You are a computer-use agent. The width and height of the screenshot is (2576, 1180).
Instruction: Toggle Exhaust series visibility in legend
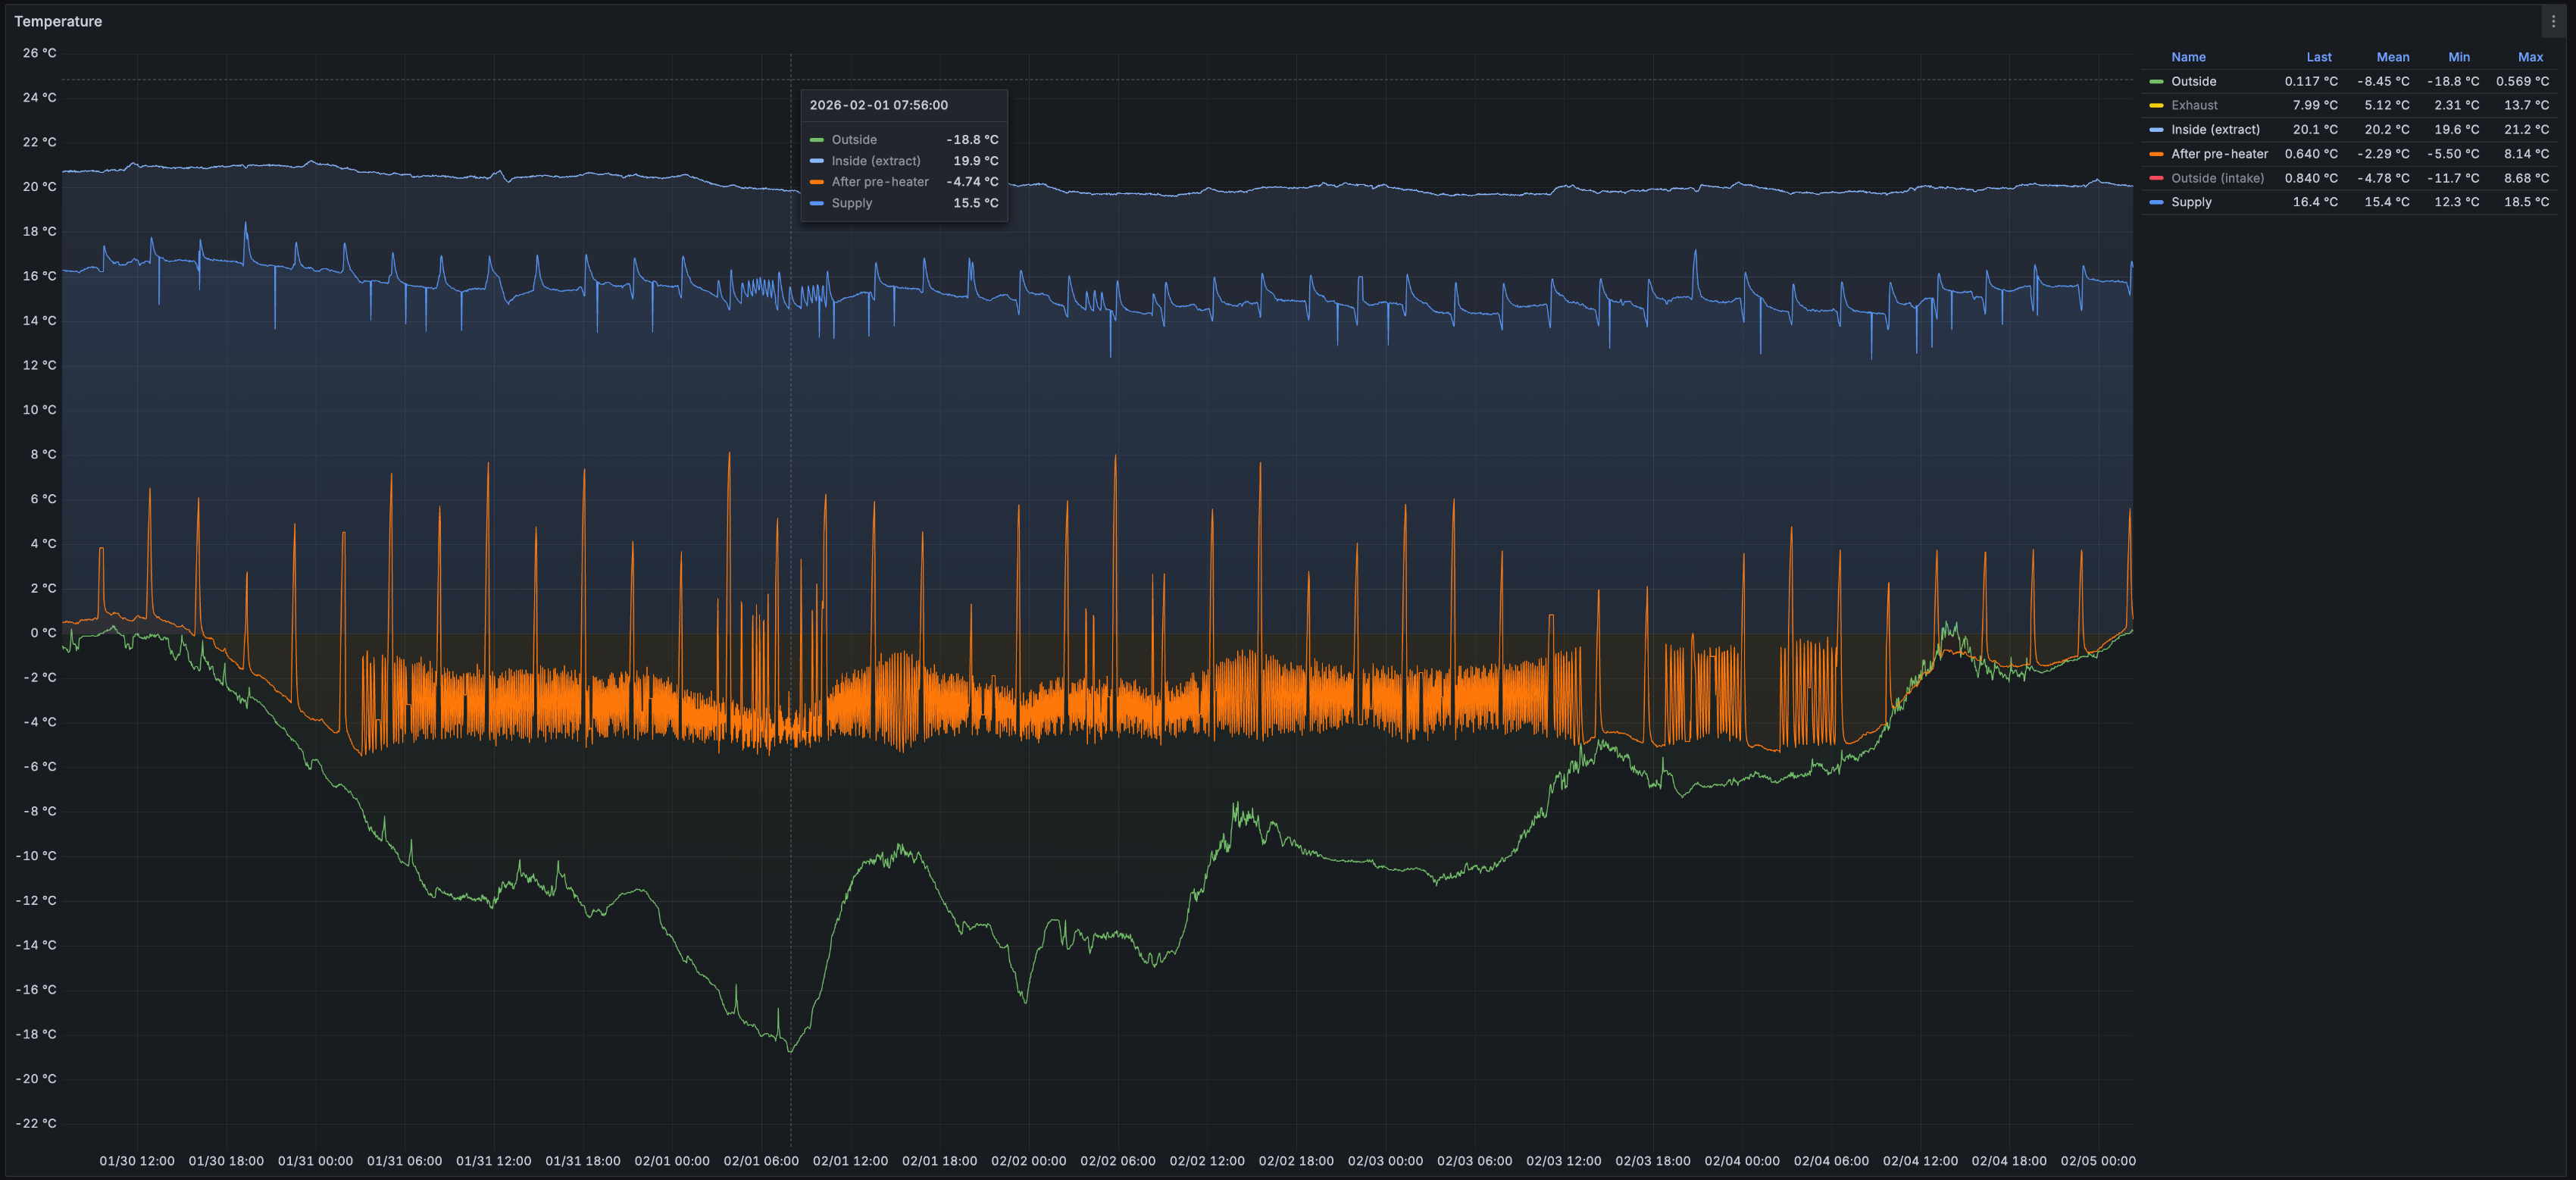coord(2194,106)
